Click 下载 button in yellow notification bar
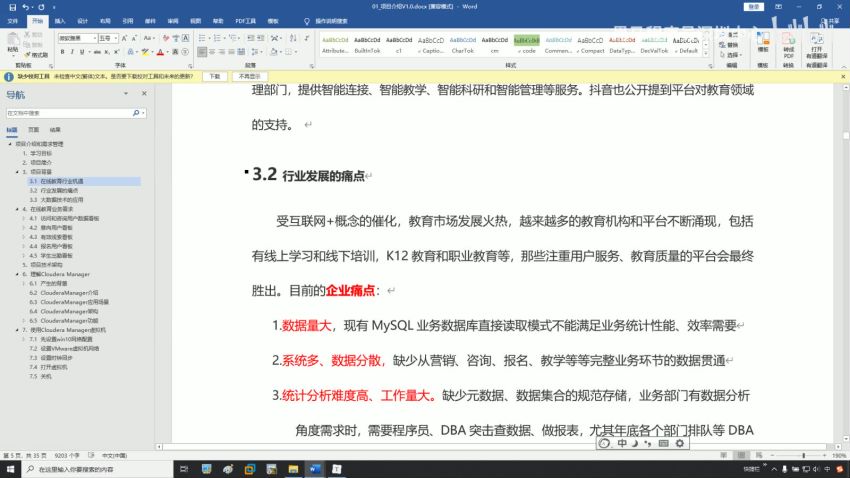850x478 pixels. pyautogui.click(x=215, y=76)
